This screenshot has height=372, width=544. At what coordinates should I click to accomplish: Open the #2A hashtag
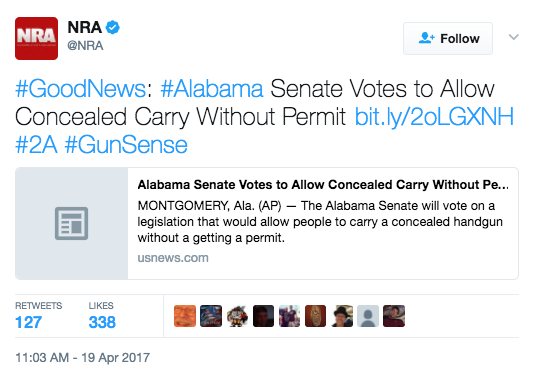tap(36, 145)
